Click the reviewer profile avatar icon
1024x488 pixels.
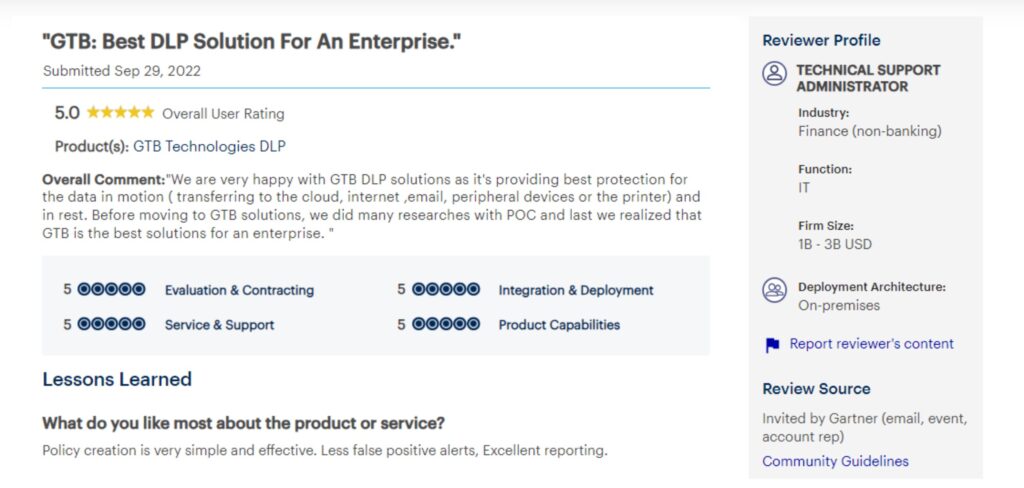click(774, 73)
